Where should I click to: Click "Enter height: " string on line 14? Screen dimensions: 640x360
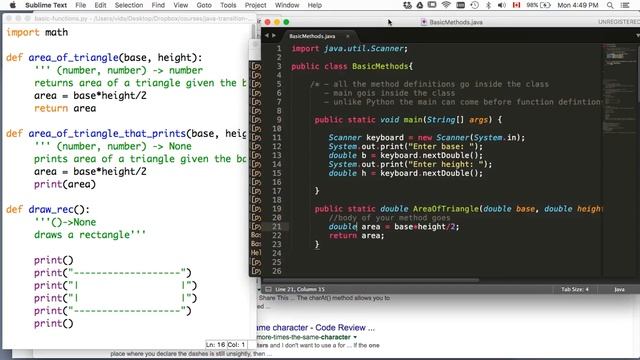click(446, 164)
